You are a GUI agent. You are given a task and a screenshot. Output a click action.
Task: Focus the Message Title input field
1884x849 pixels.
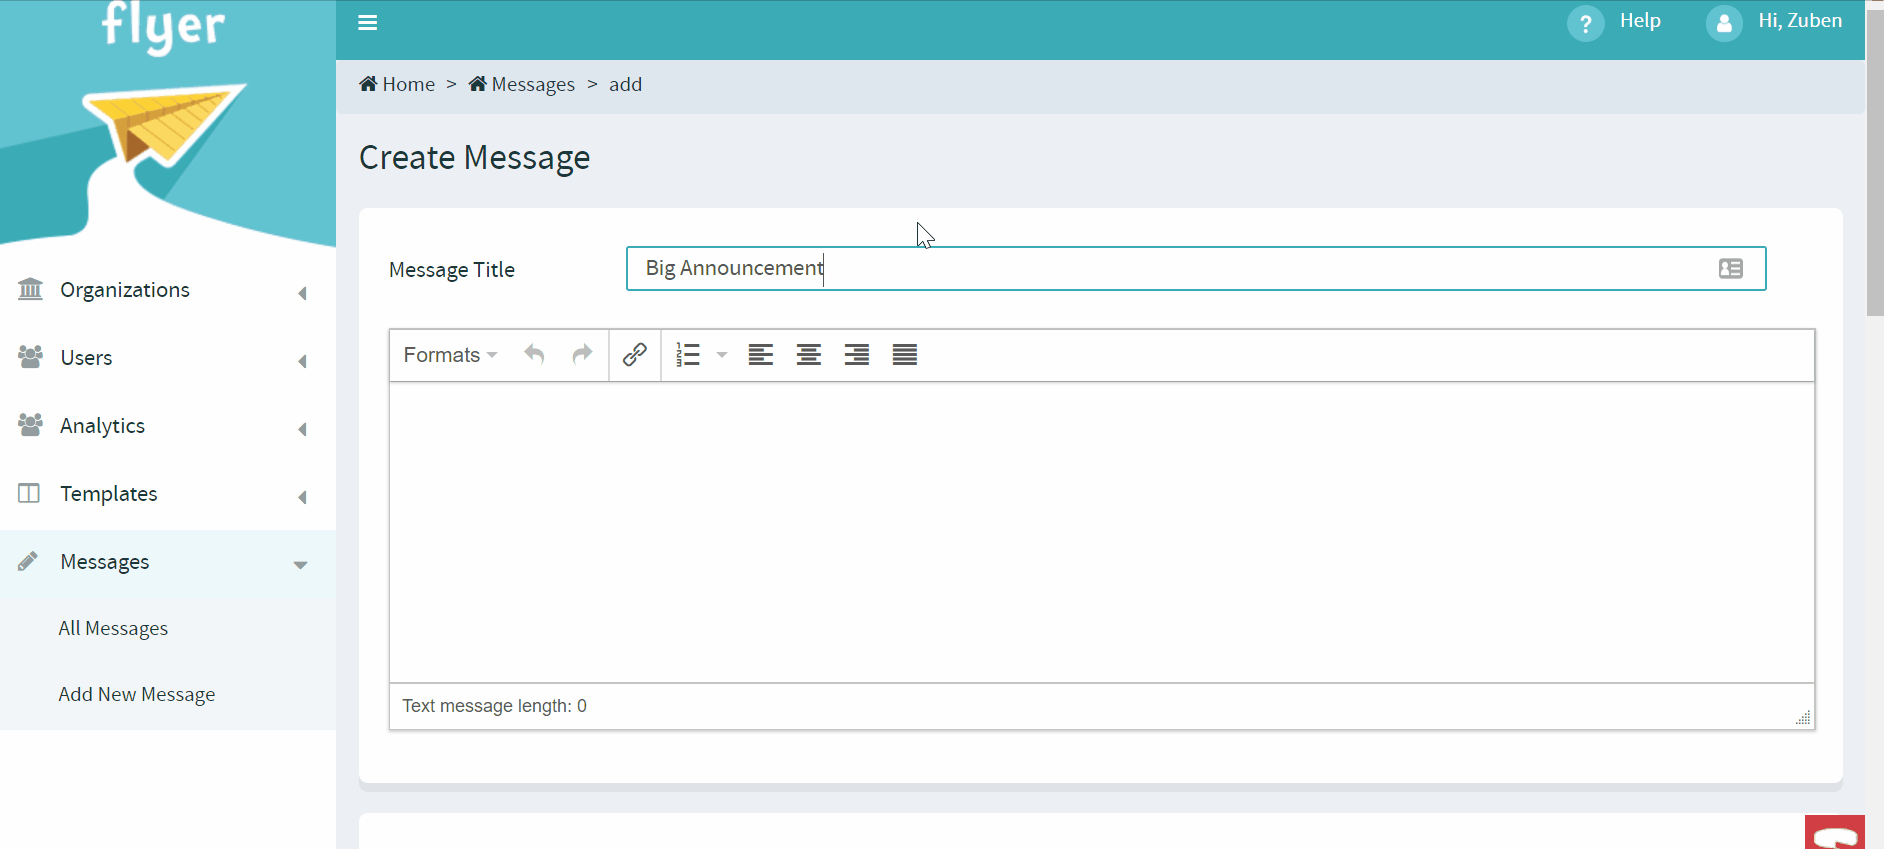(1196, 268)
